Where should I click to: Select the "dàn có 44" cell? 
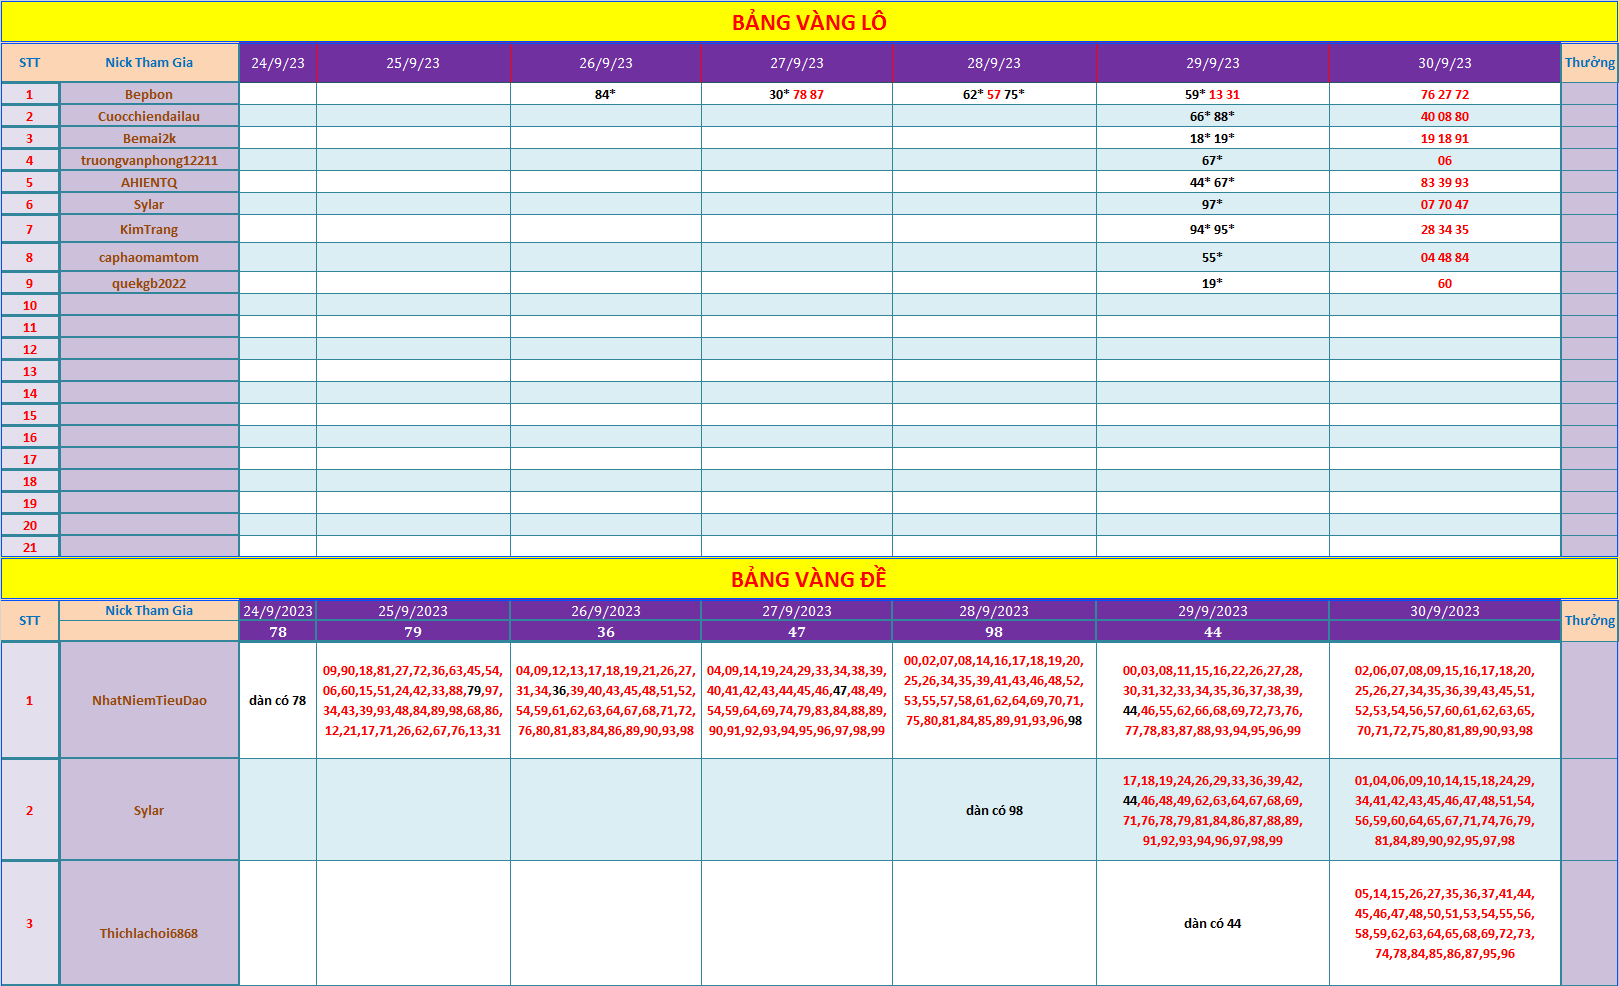coord(1212,923)
